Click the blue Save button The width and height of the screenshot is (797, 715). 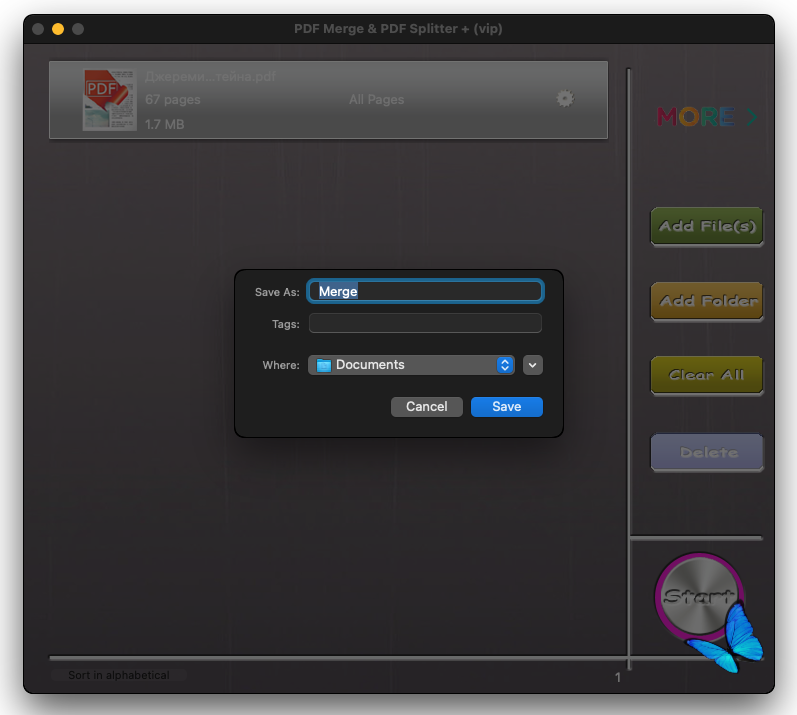pos(507,407)
